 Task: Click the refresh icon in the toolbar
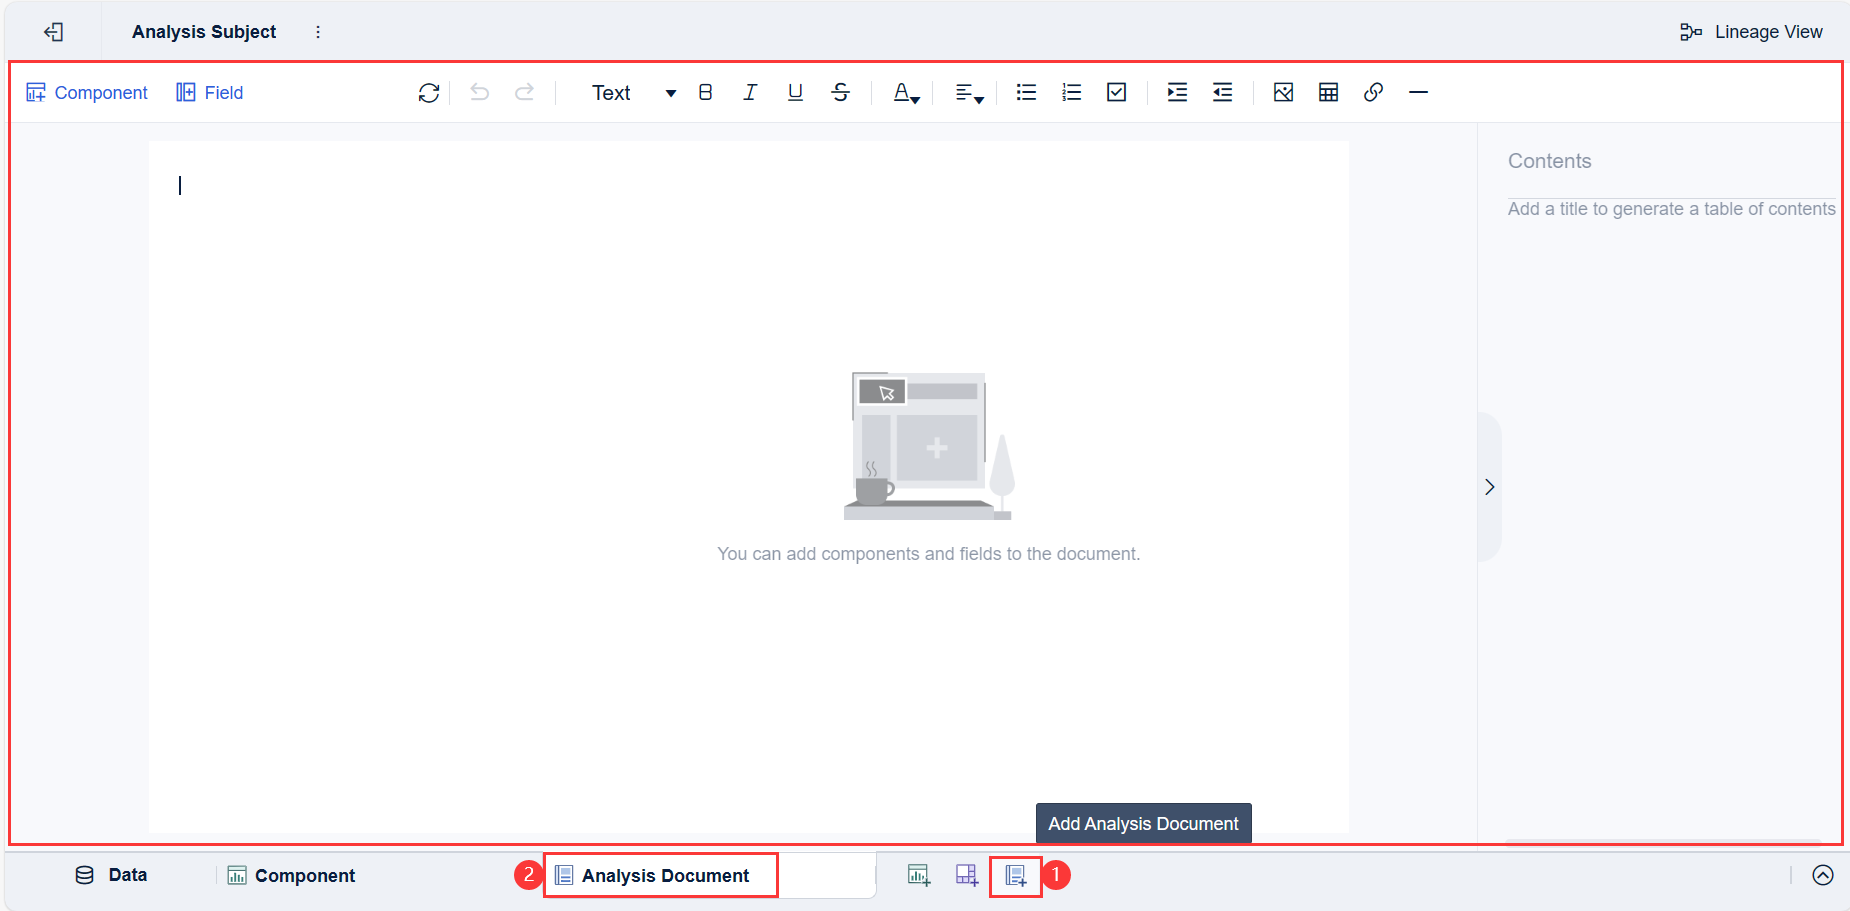pos(428,92)
